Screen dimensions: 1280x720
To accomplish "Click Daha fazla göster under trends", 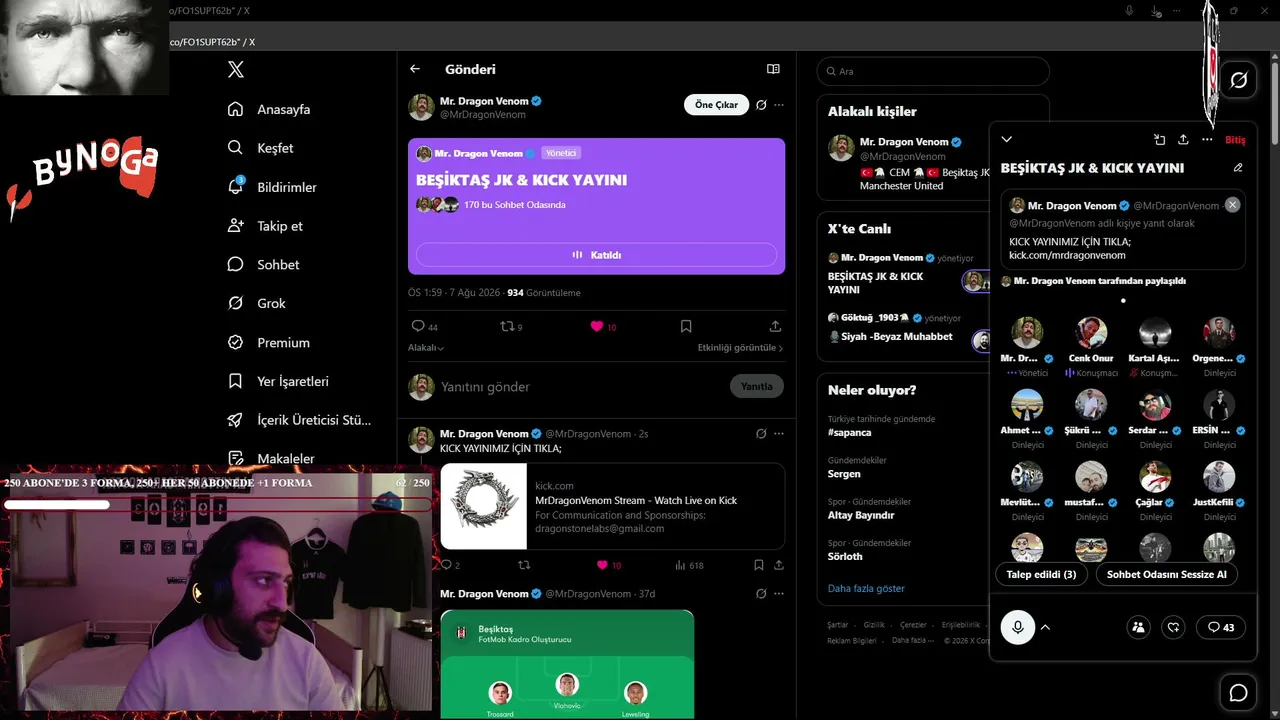I will [x=866, y=588].
